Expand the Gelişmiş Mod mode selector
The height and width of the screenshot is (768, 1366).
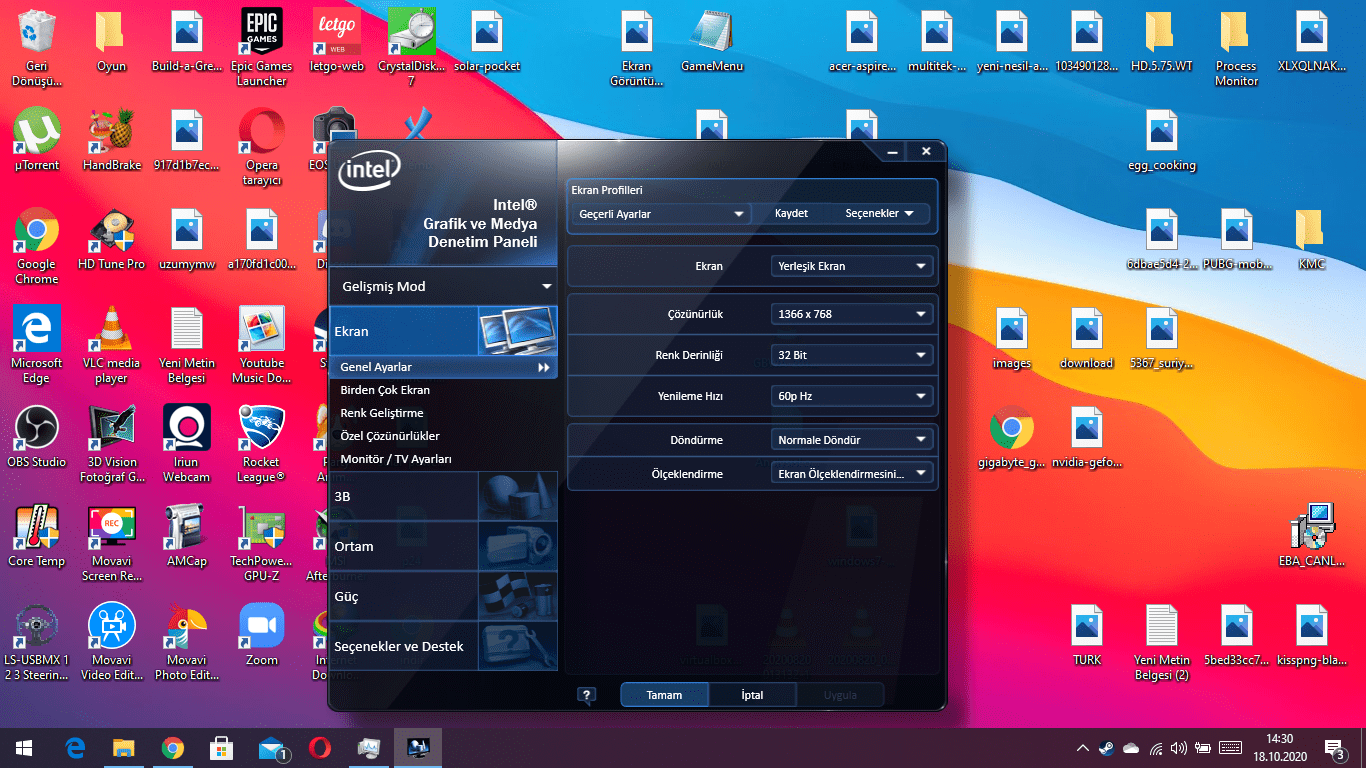pos(443,286)
